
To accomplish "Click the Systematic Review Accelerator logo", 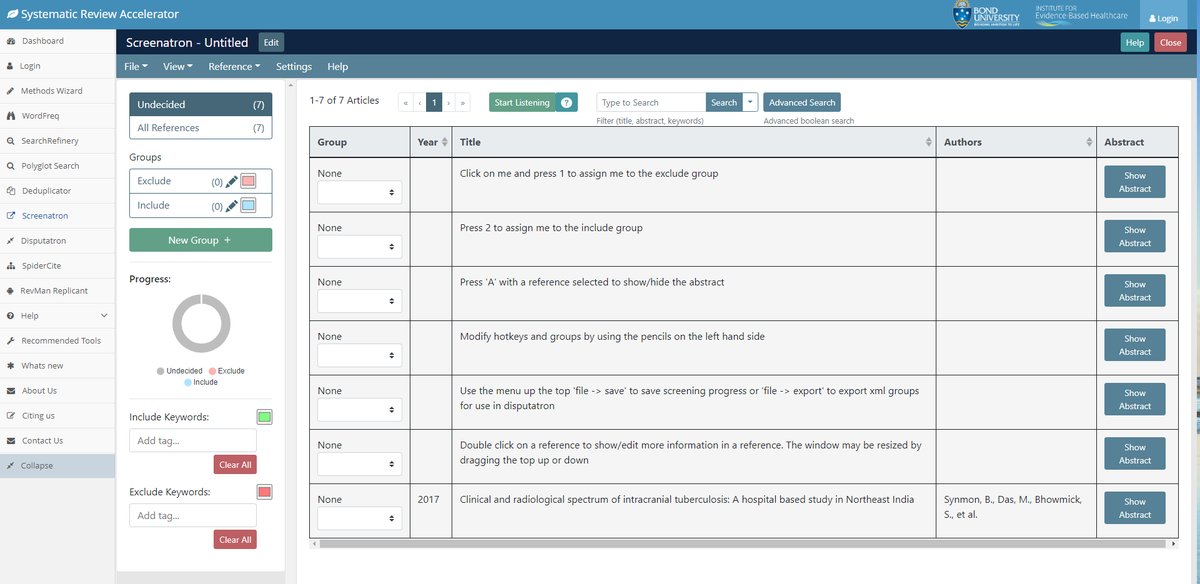I will point(93,14).
